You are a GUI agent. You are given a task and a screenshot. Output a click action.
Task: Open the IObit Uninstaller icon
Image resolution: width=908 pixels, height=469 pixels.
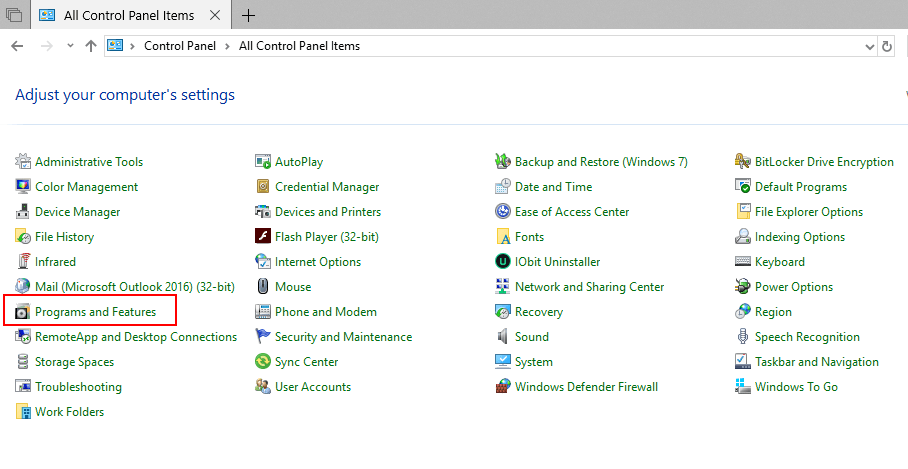pos(504,262)
